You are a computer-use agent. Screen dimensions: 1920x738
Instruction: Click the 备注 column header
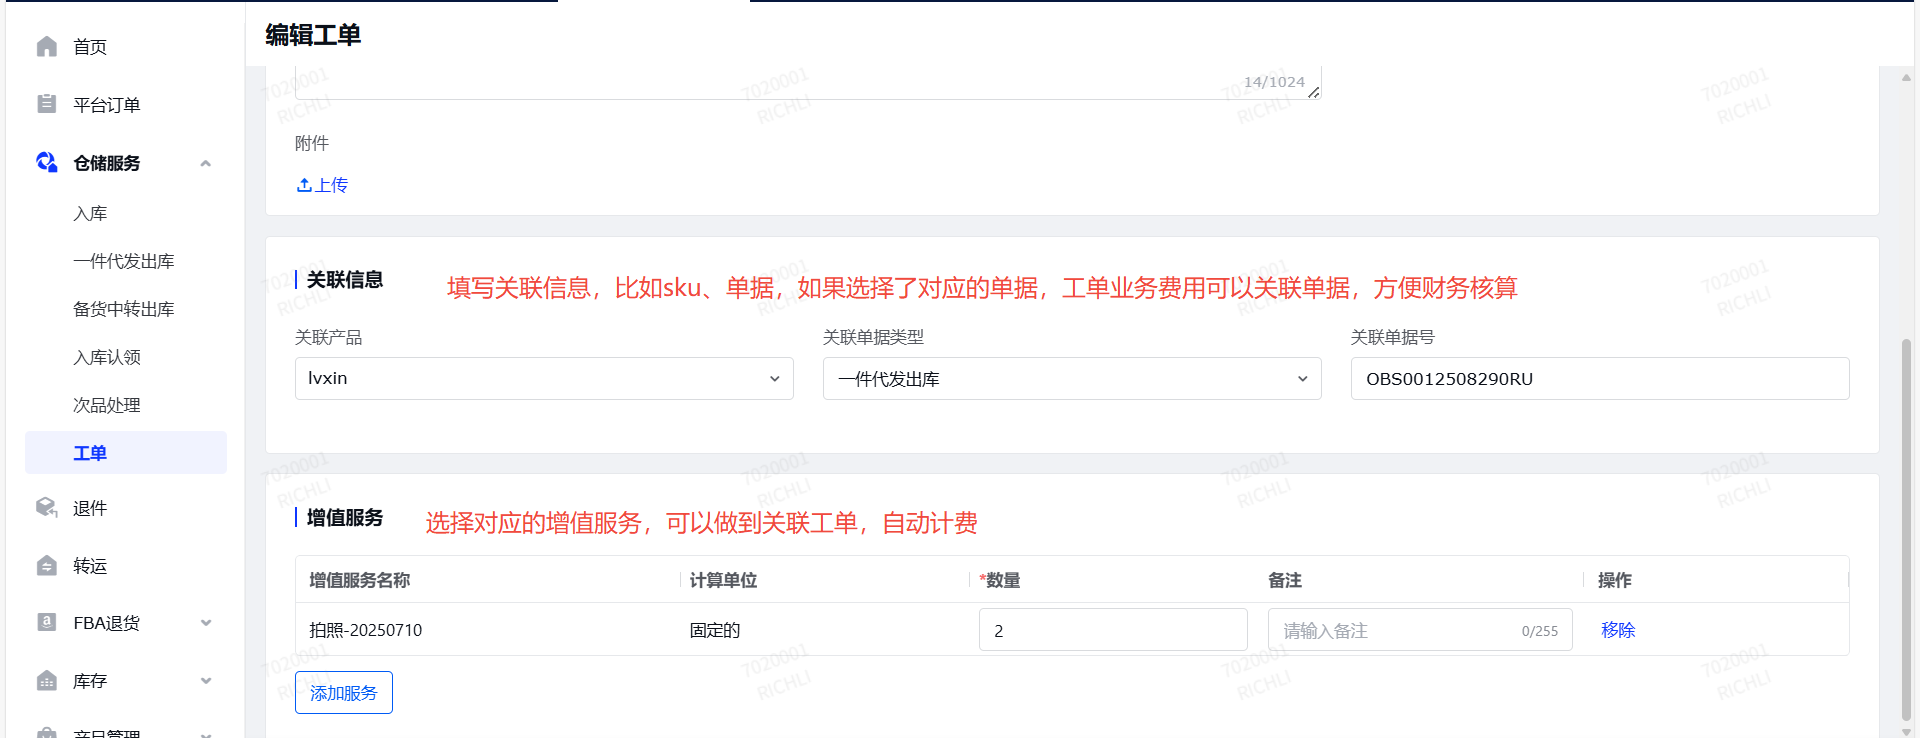(x=1285, y=580)
